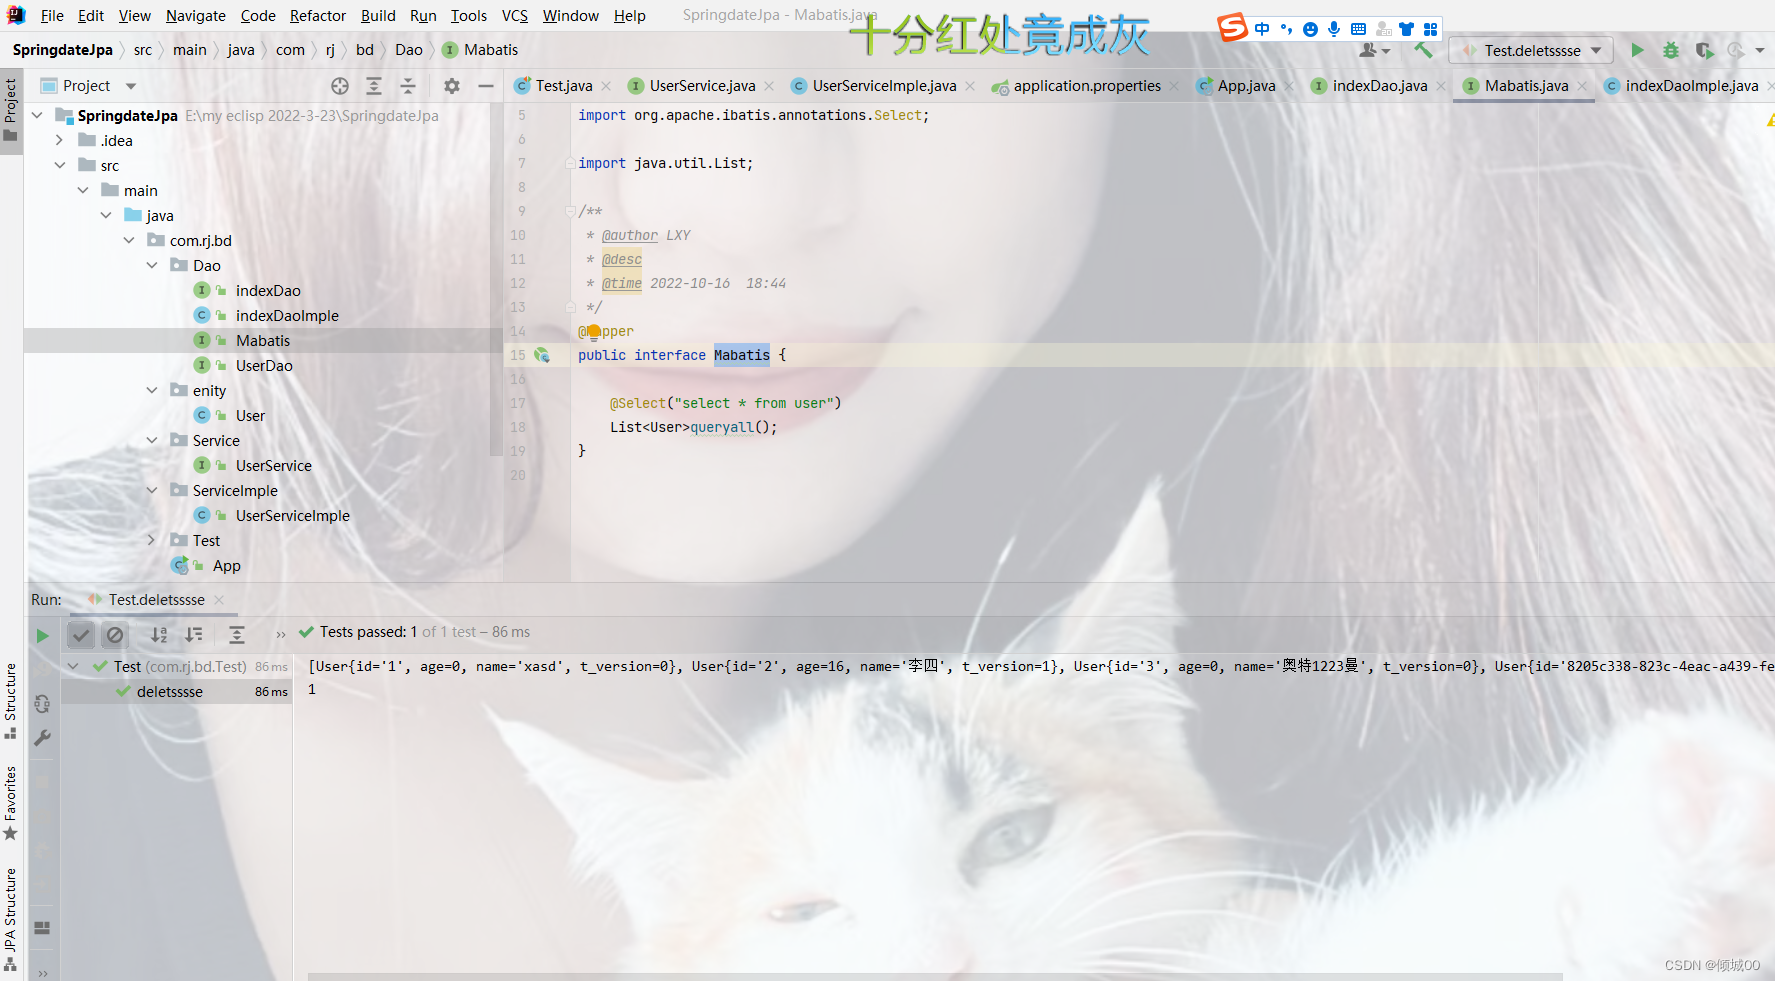Expand all test results in Run panel
The image size is (1775, 981).
(237, 634)
